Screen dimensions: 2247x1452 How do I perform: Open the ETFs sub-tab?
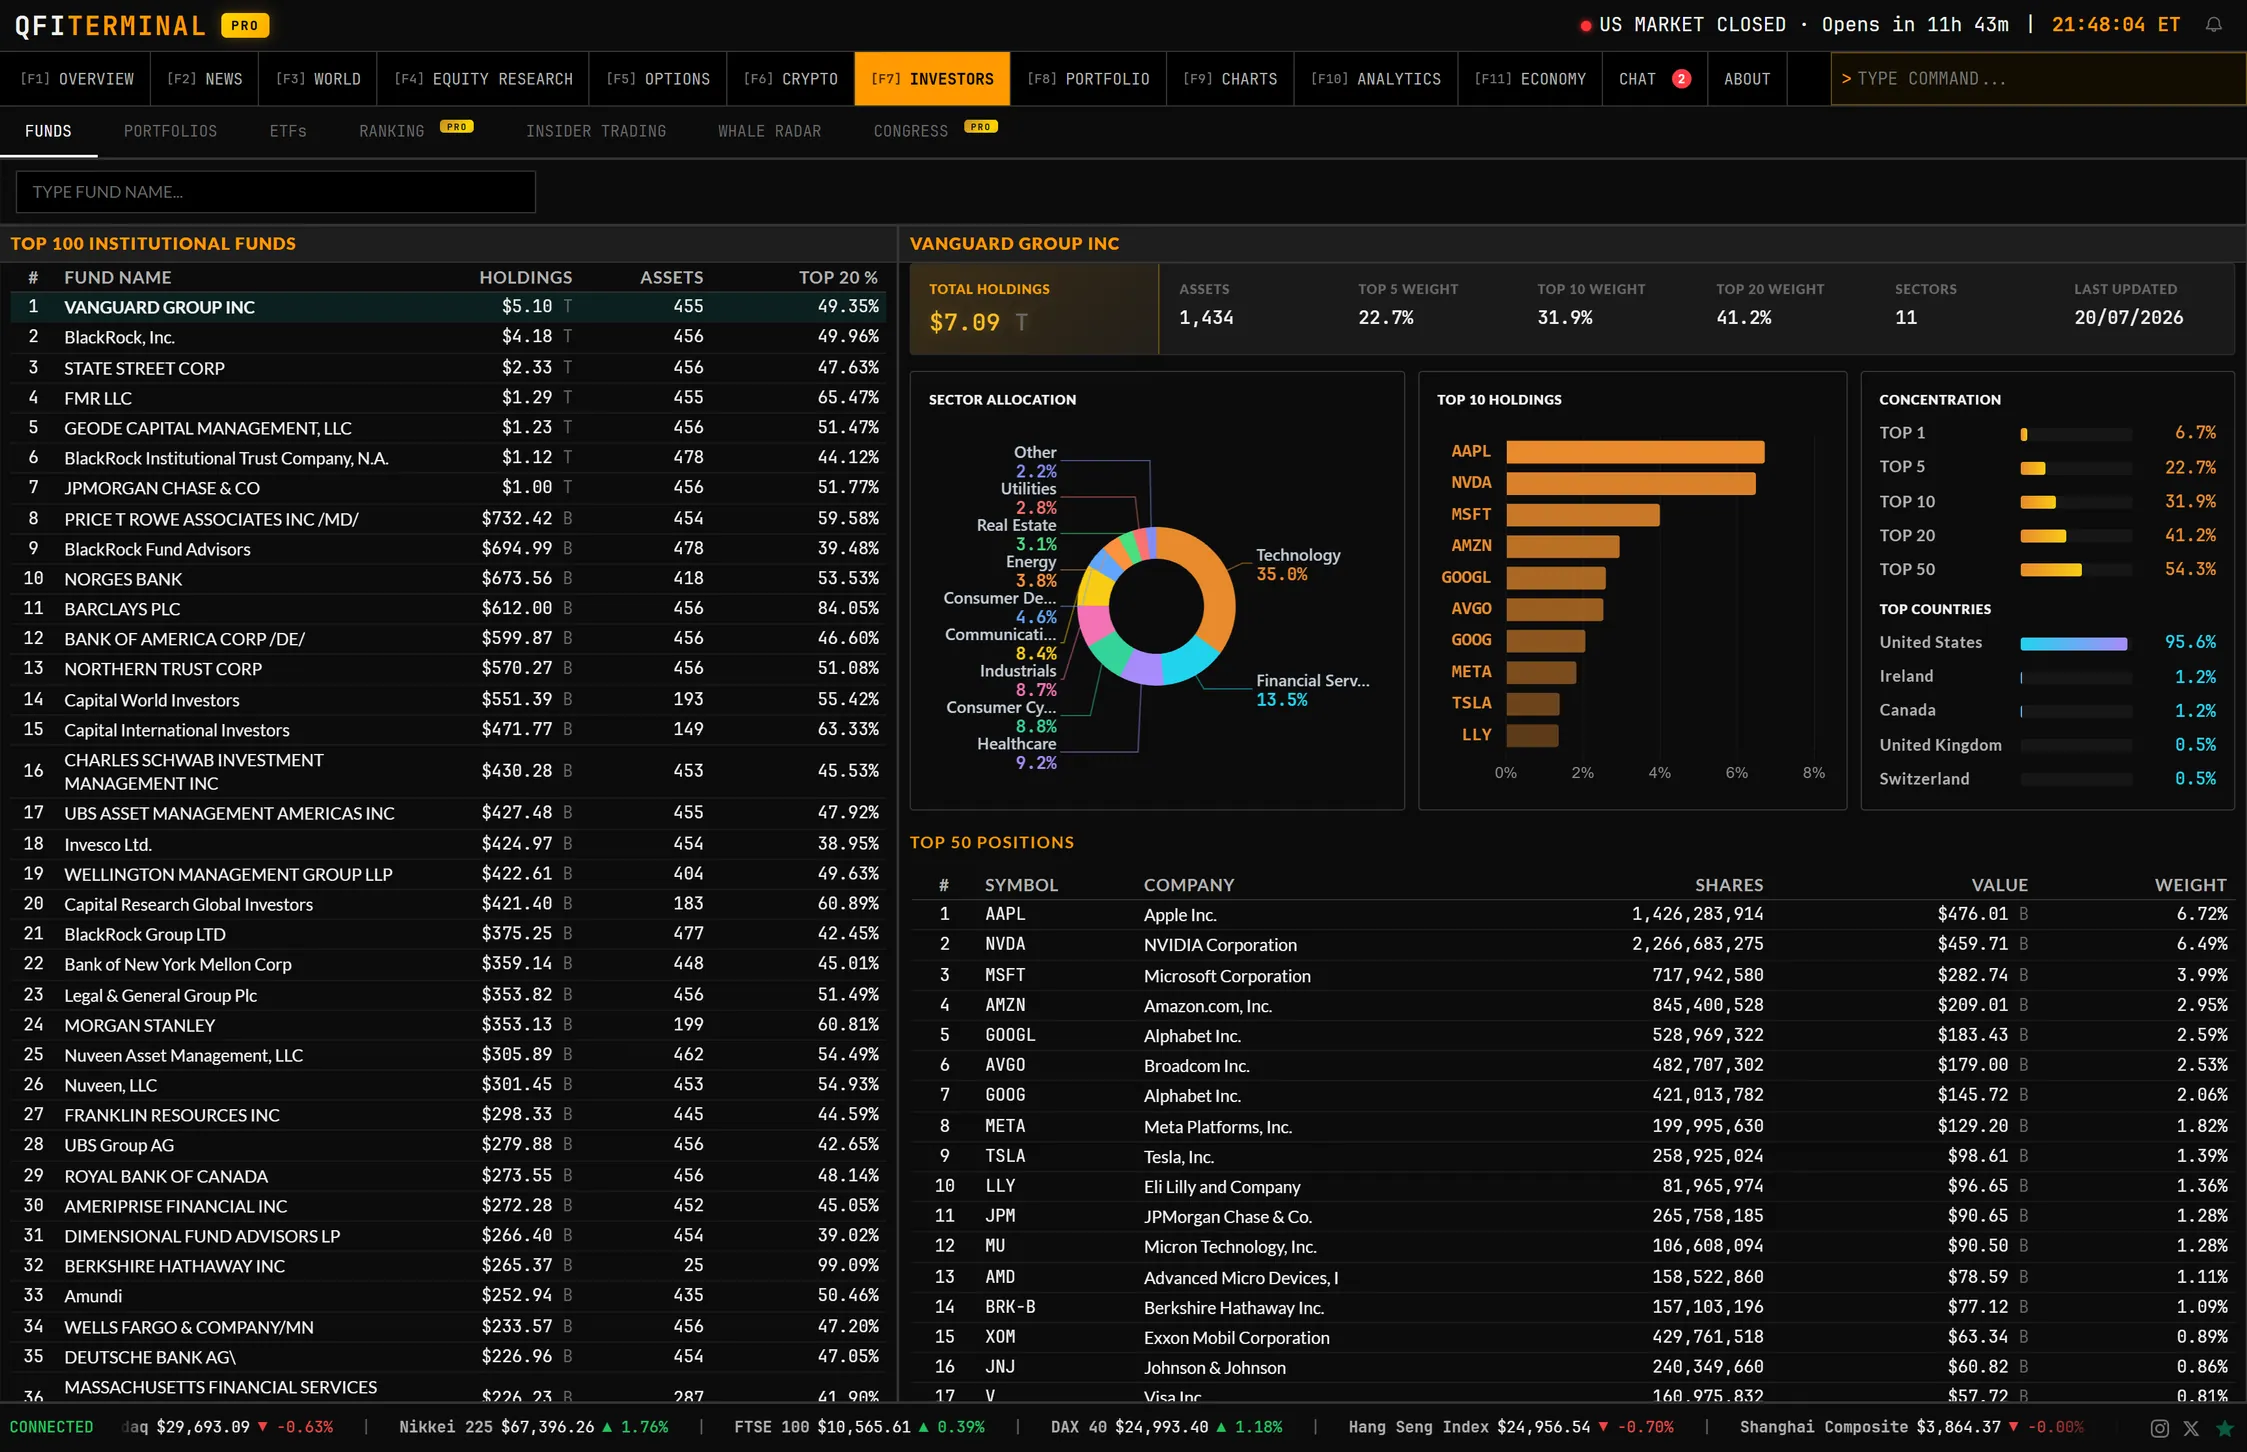(288, 131)
